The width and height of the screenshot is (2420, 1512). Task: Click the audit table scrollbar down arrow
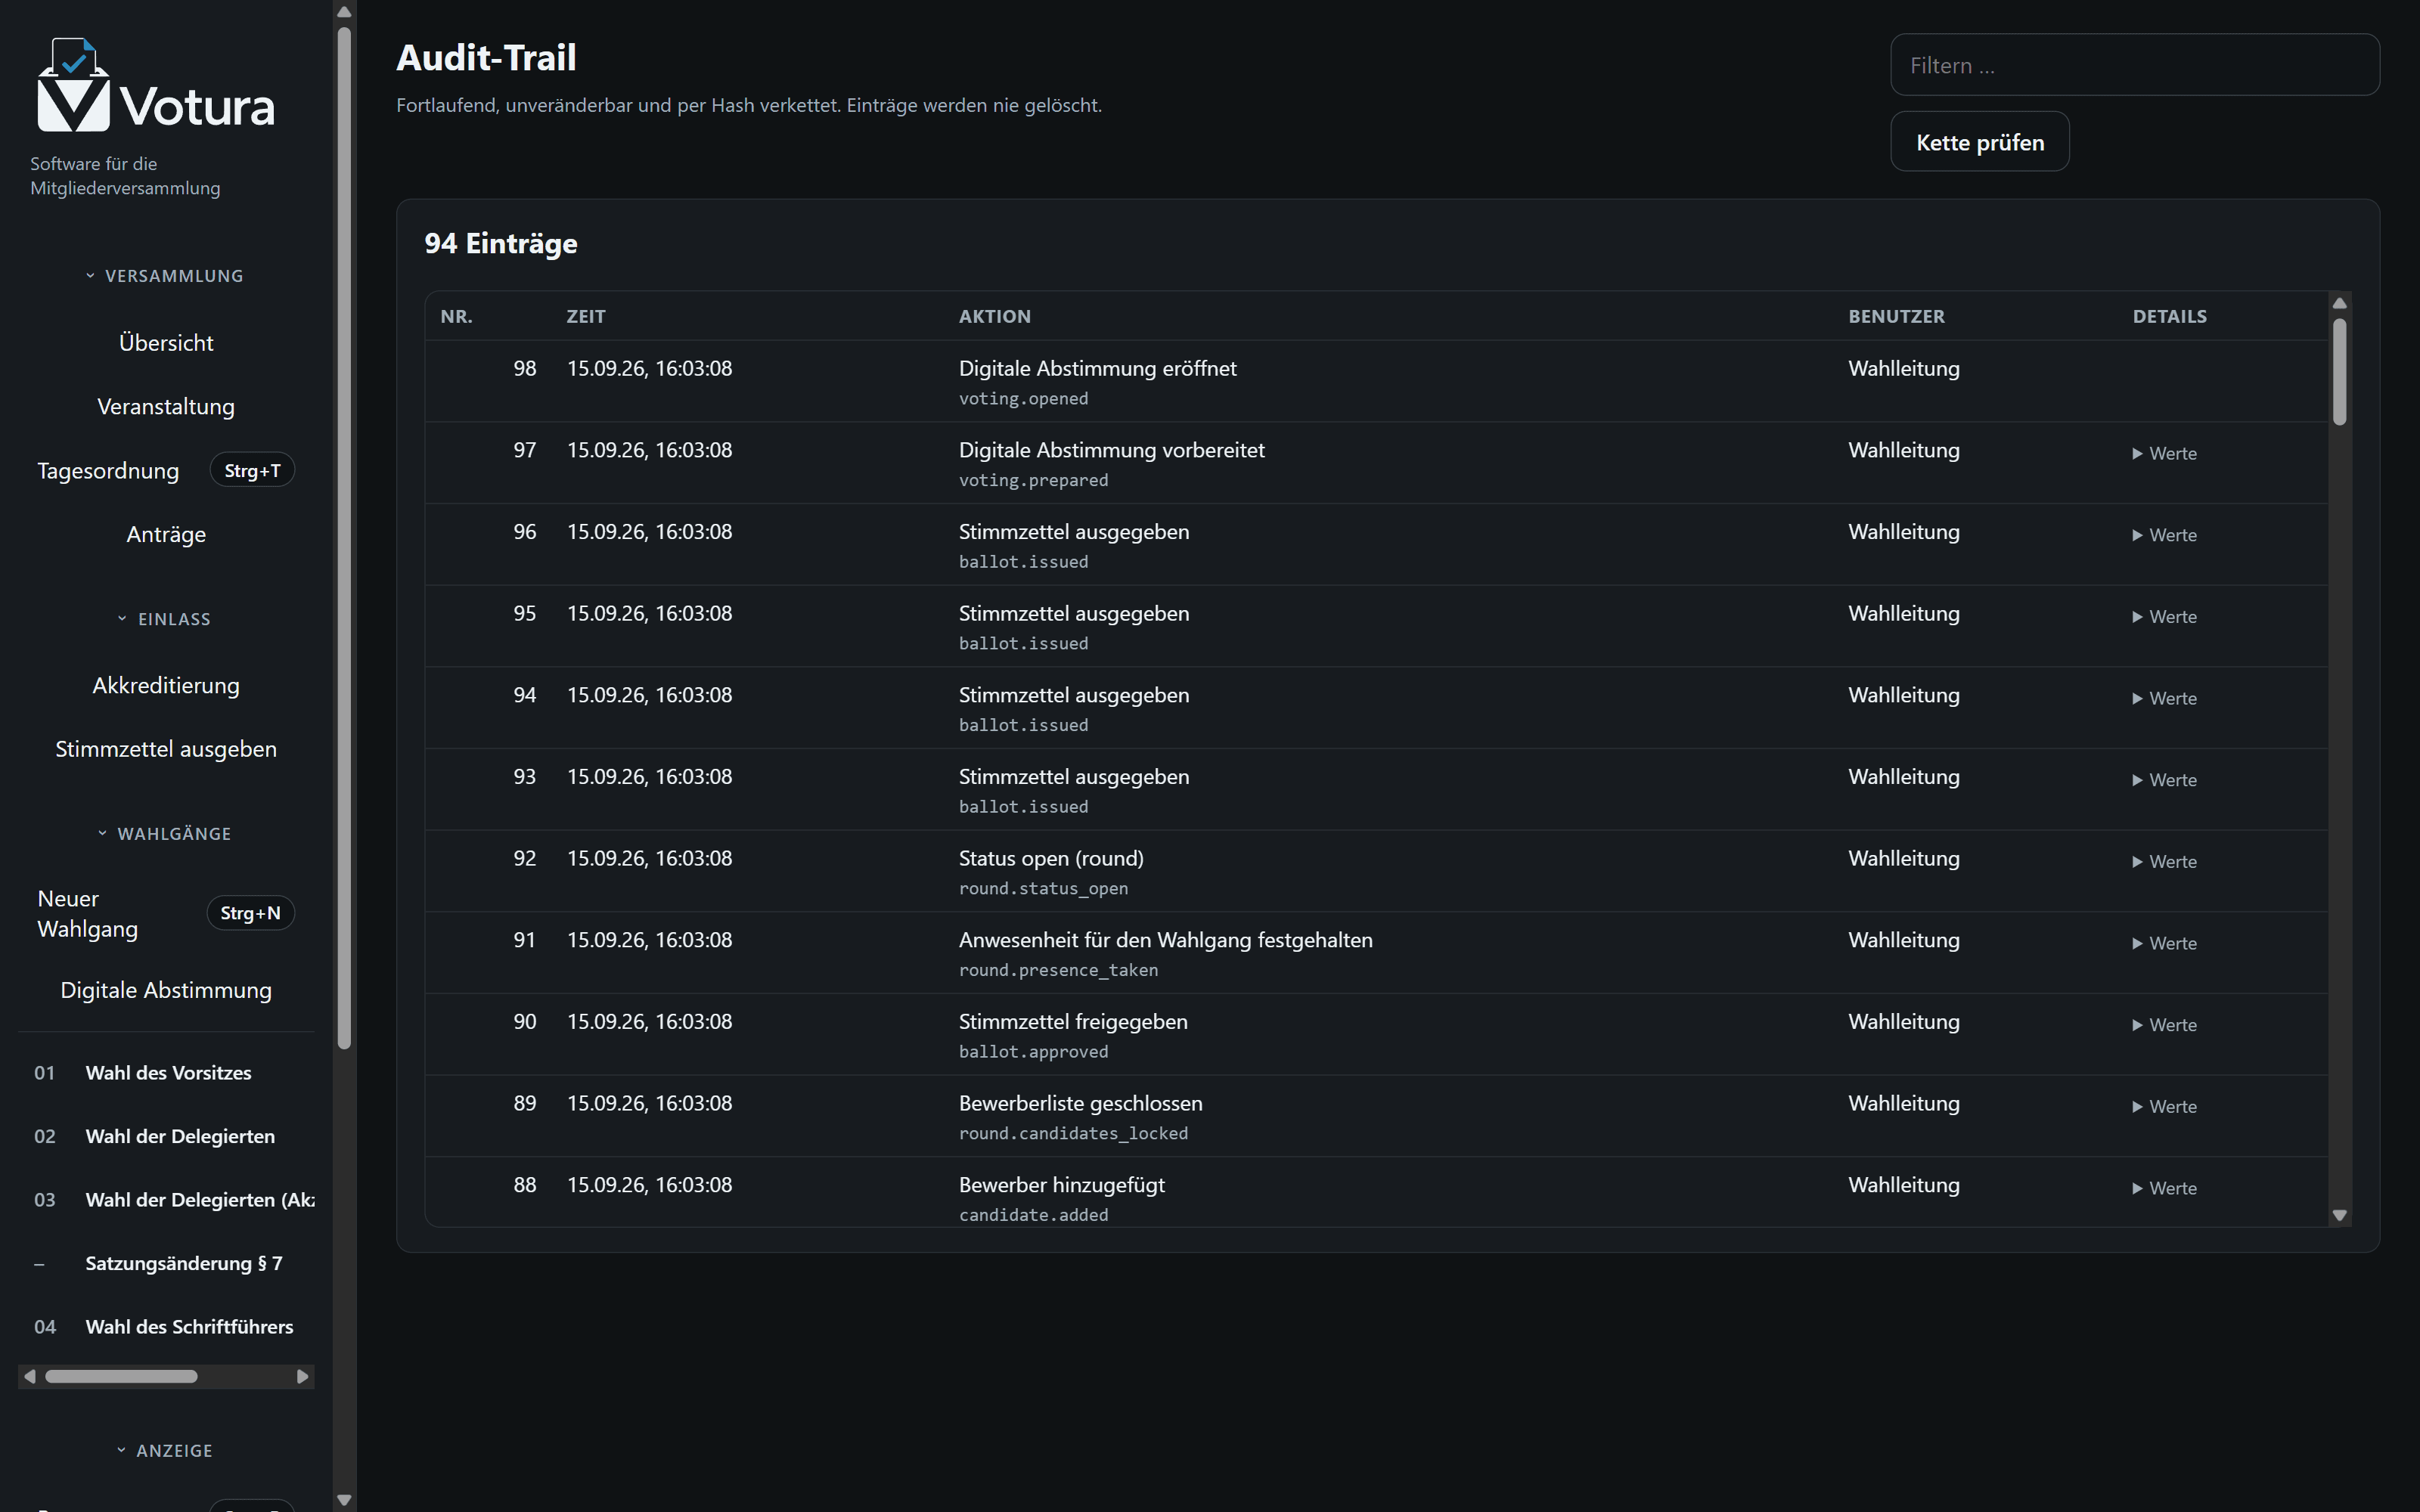[2339, 1216]
